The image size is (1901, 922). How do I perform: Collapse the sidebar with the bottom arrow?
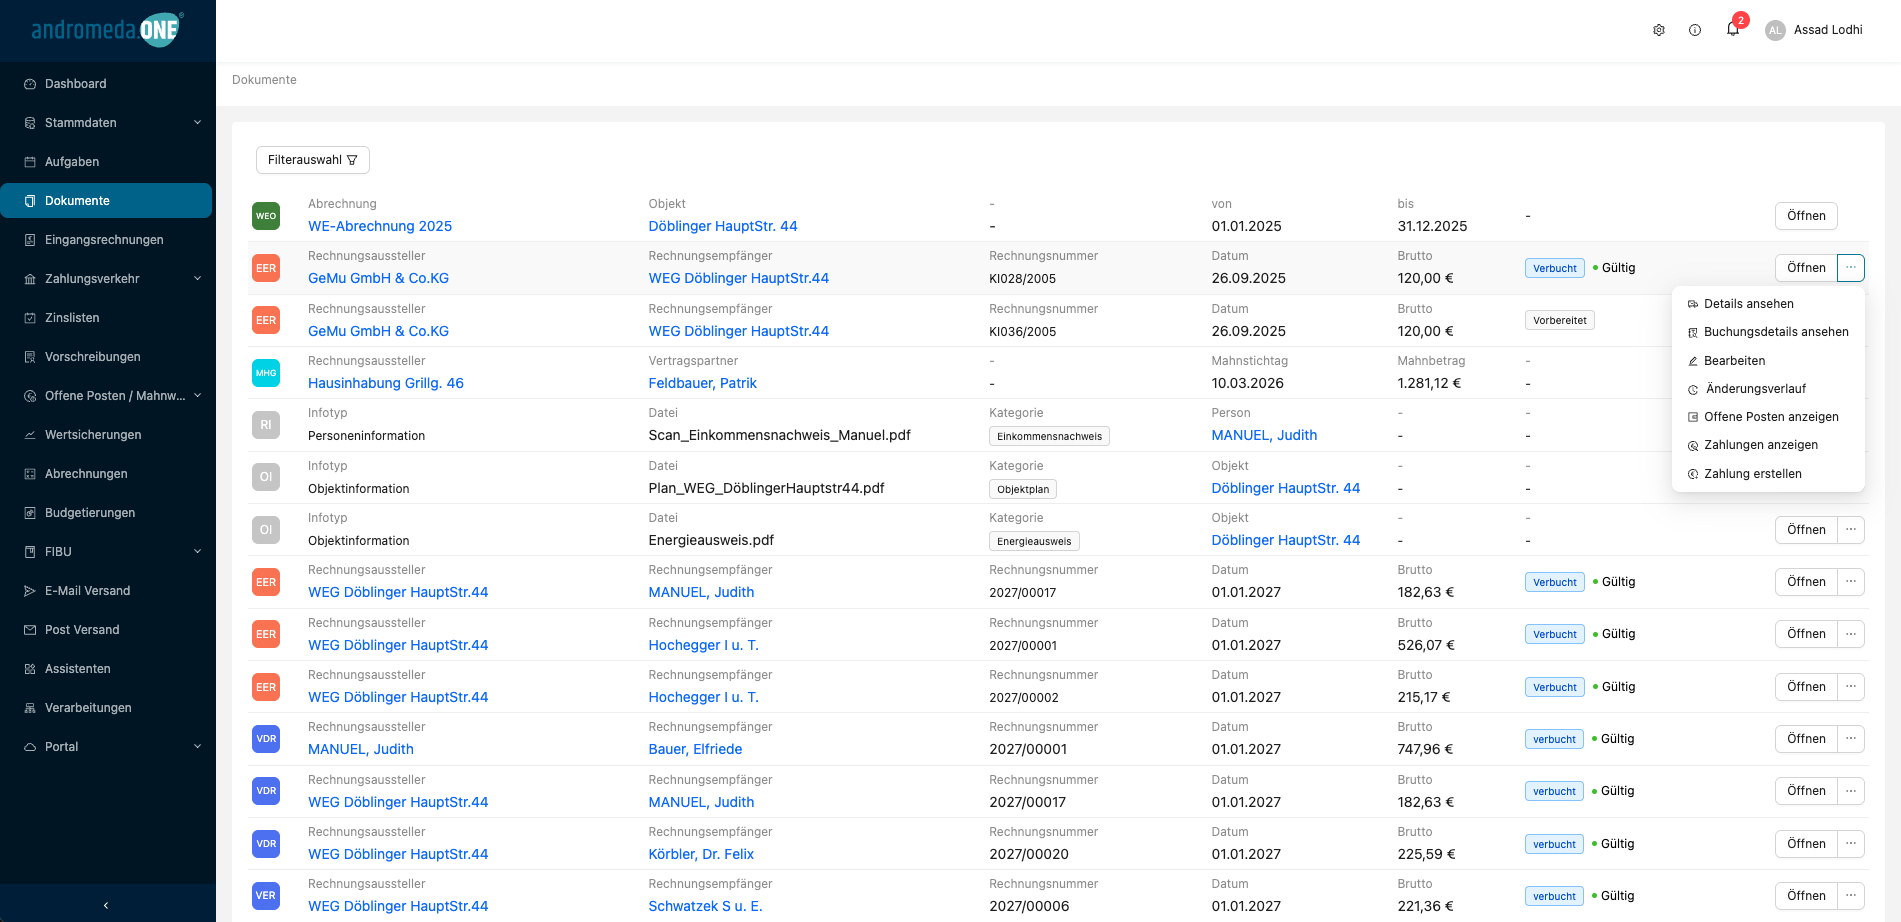pos(106,905)
